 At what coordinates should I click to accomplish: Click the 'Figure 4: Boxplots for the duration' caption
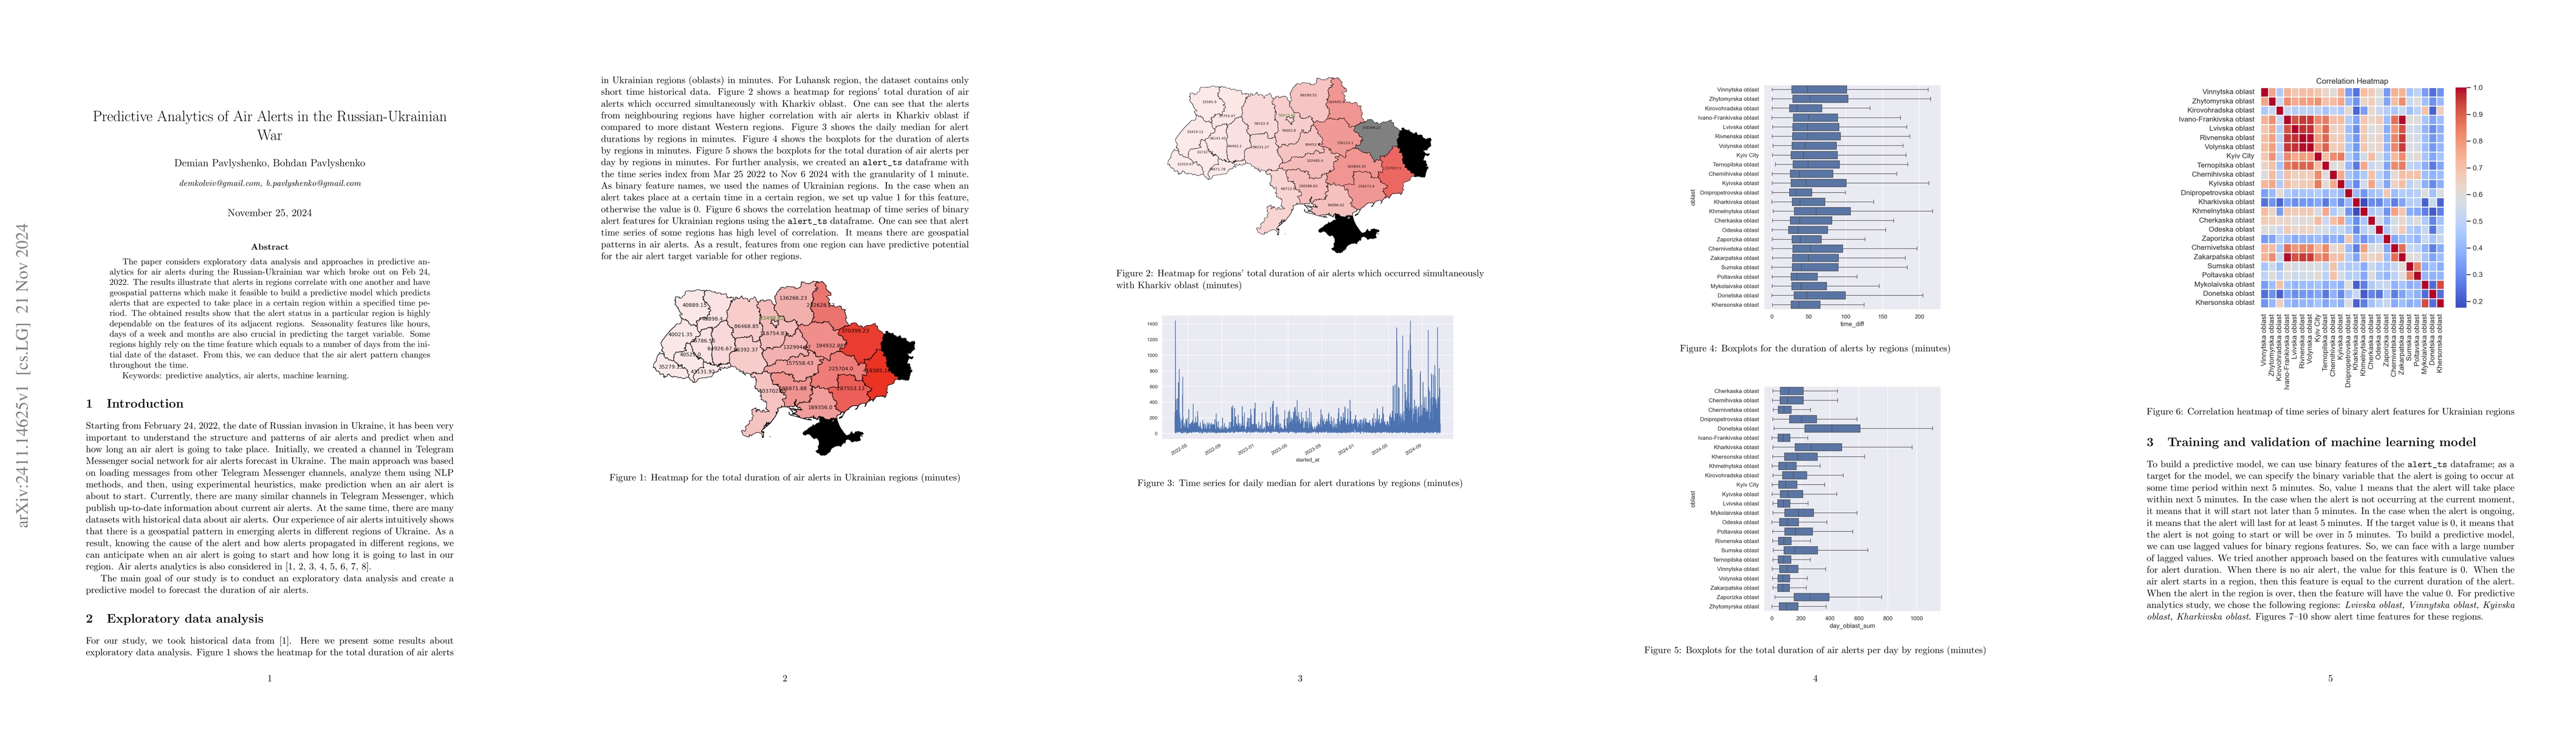coord(1814,349)
